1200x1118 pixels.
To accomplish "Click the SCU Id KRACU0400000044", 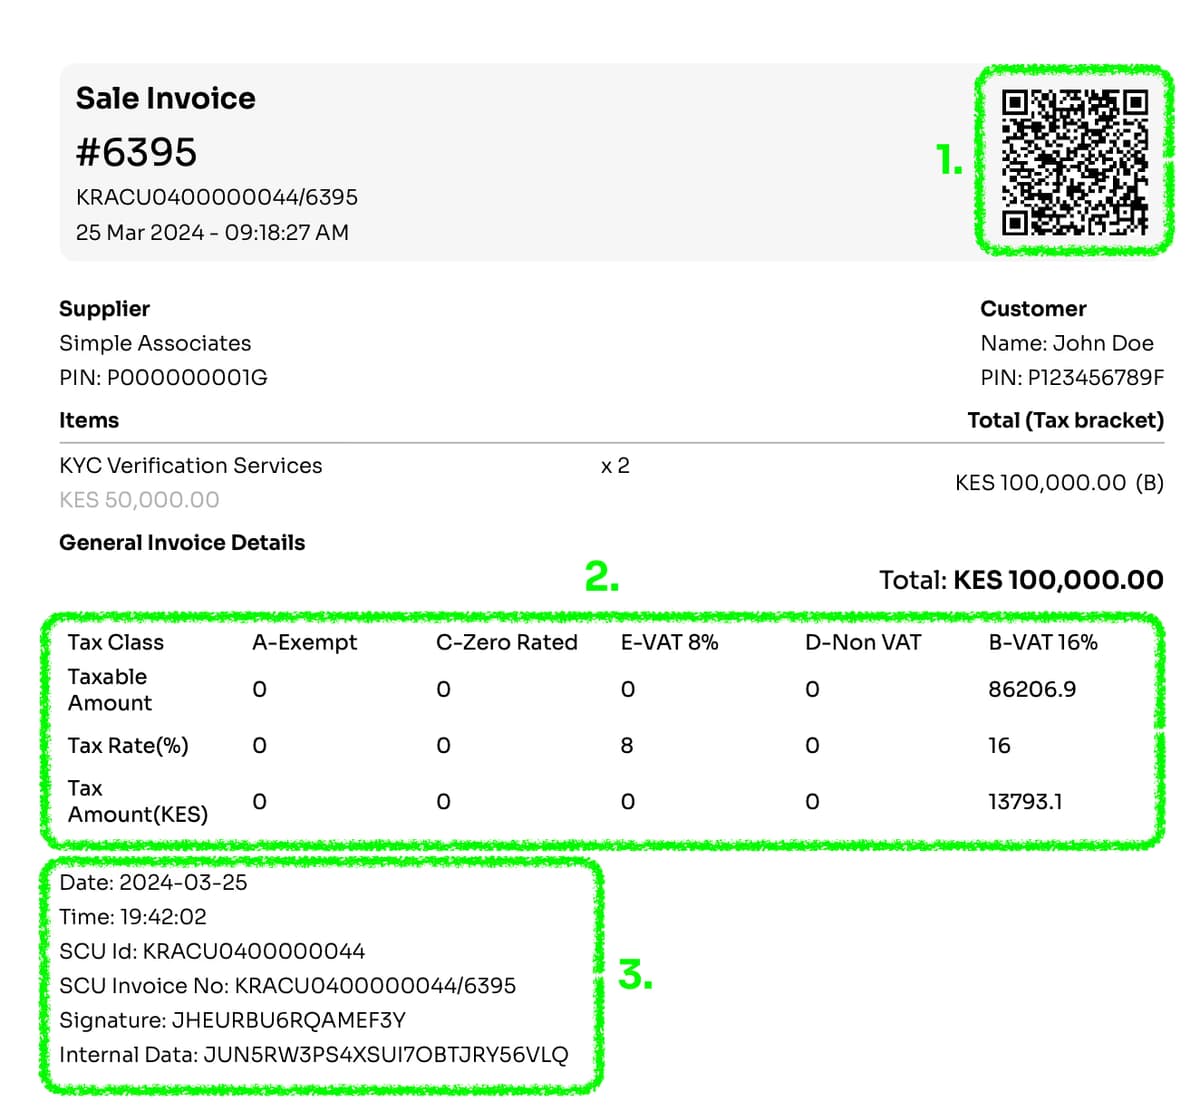I will pos(212,951).
